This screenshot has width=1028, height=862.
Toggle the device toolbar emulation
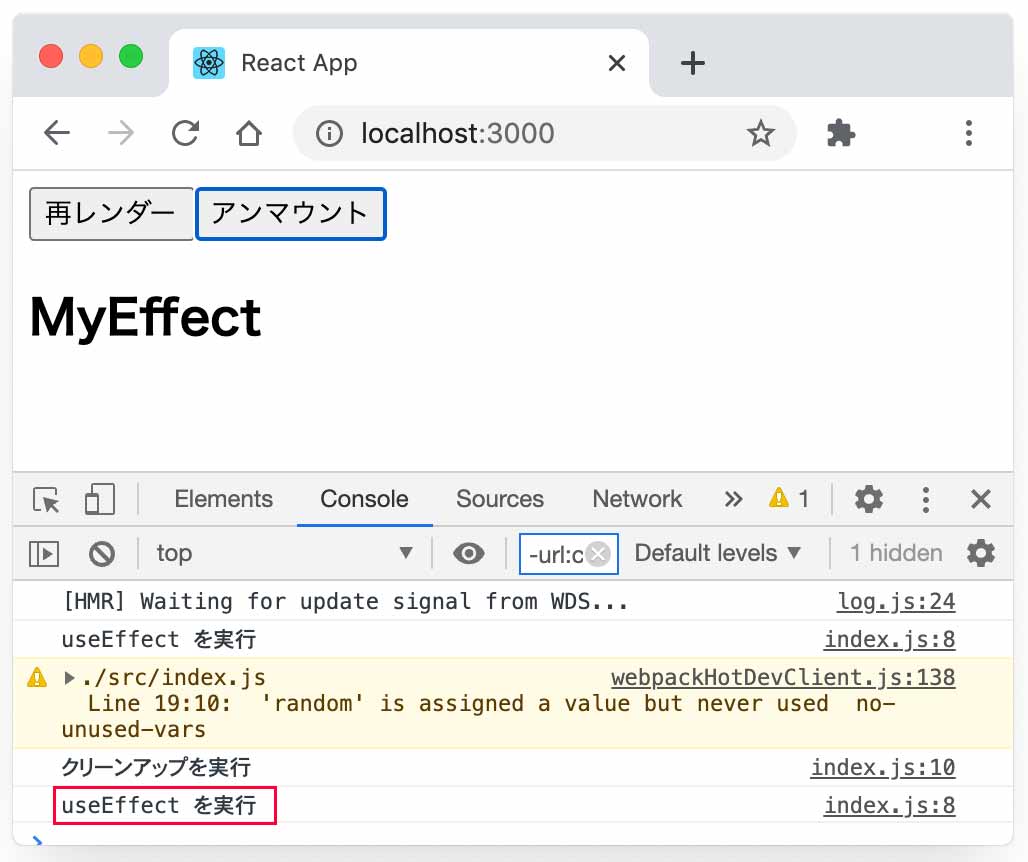pos(100,499)
